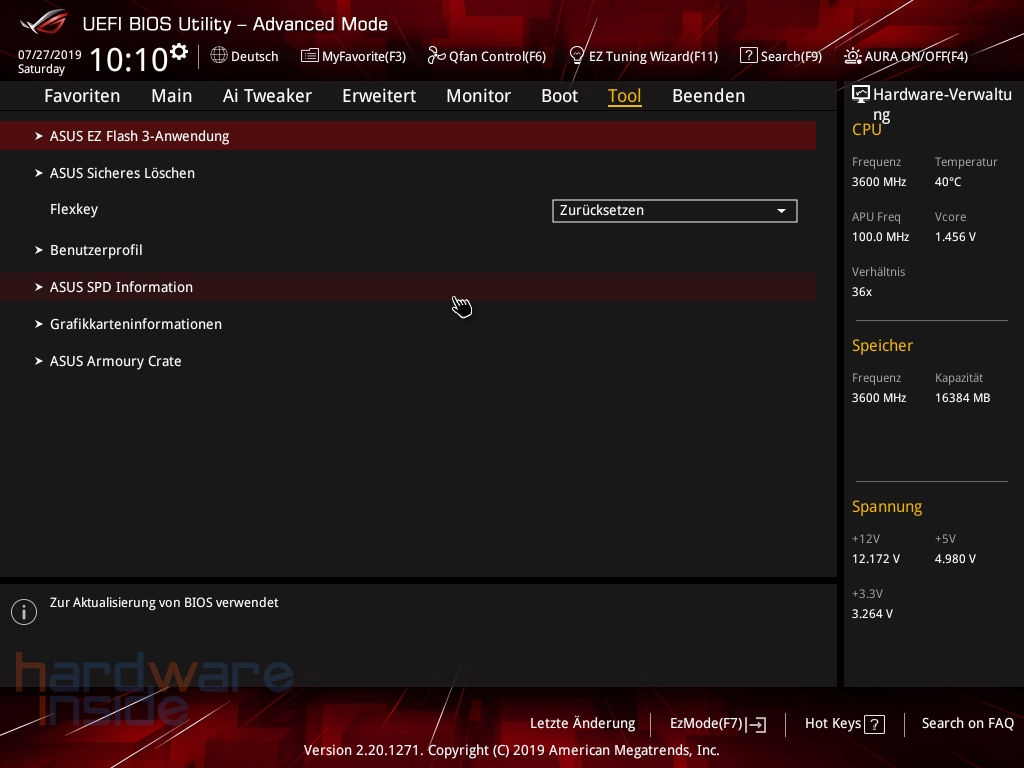The width and height of the screenshot is (1024, 768).
Task: Open the Erweitert tab
Action: click(x=379, y=96)
